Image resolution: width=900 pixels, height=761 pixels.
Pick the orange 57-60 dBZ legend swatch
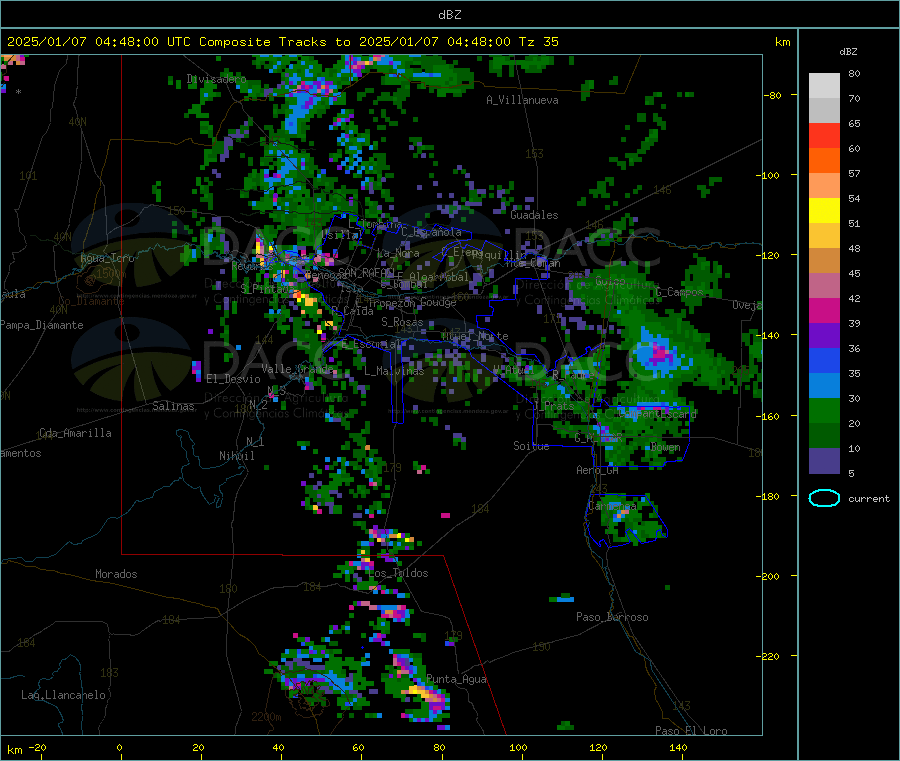coord(824,161)
